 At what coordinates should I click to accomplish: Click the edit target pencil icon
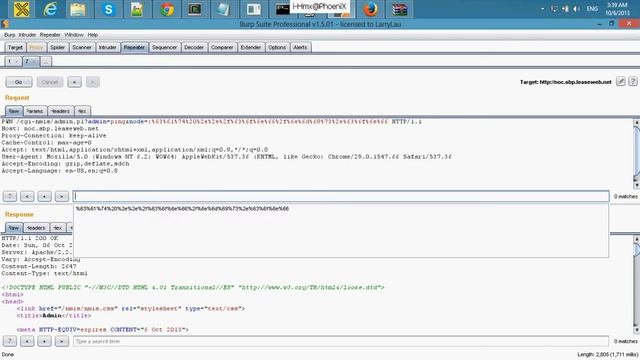(x=620, y=82)
